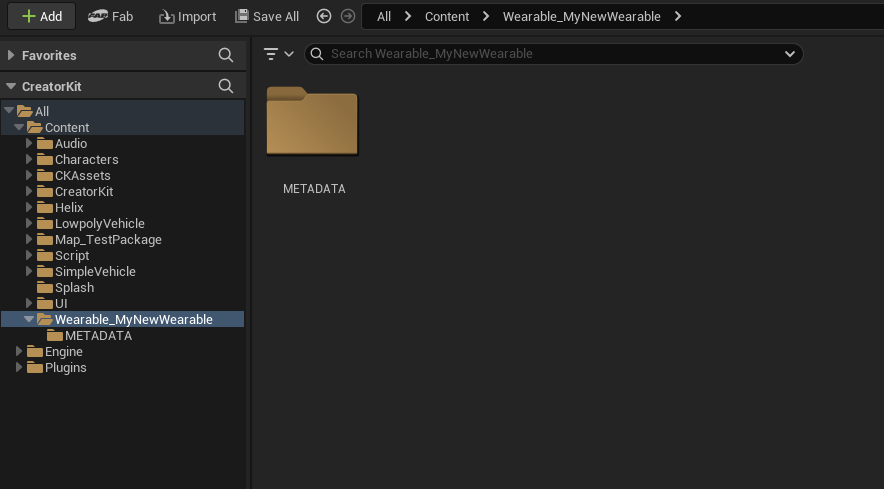Click All in the breadcrumb path

(384, 16)
